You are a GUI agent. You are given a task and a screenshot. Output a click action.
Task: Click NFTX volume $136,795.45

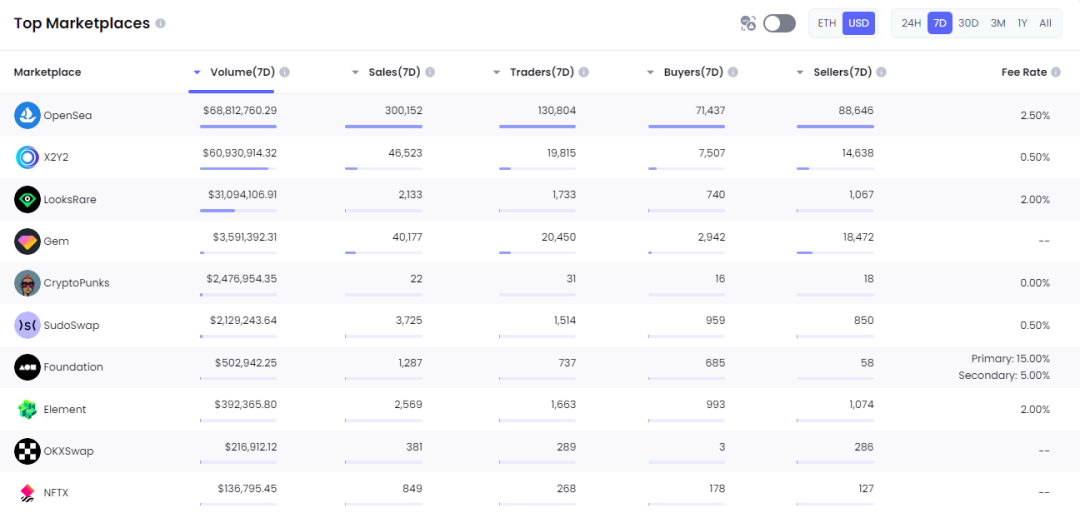[248, 488]
